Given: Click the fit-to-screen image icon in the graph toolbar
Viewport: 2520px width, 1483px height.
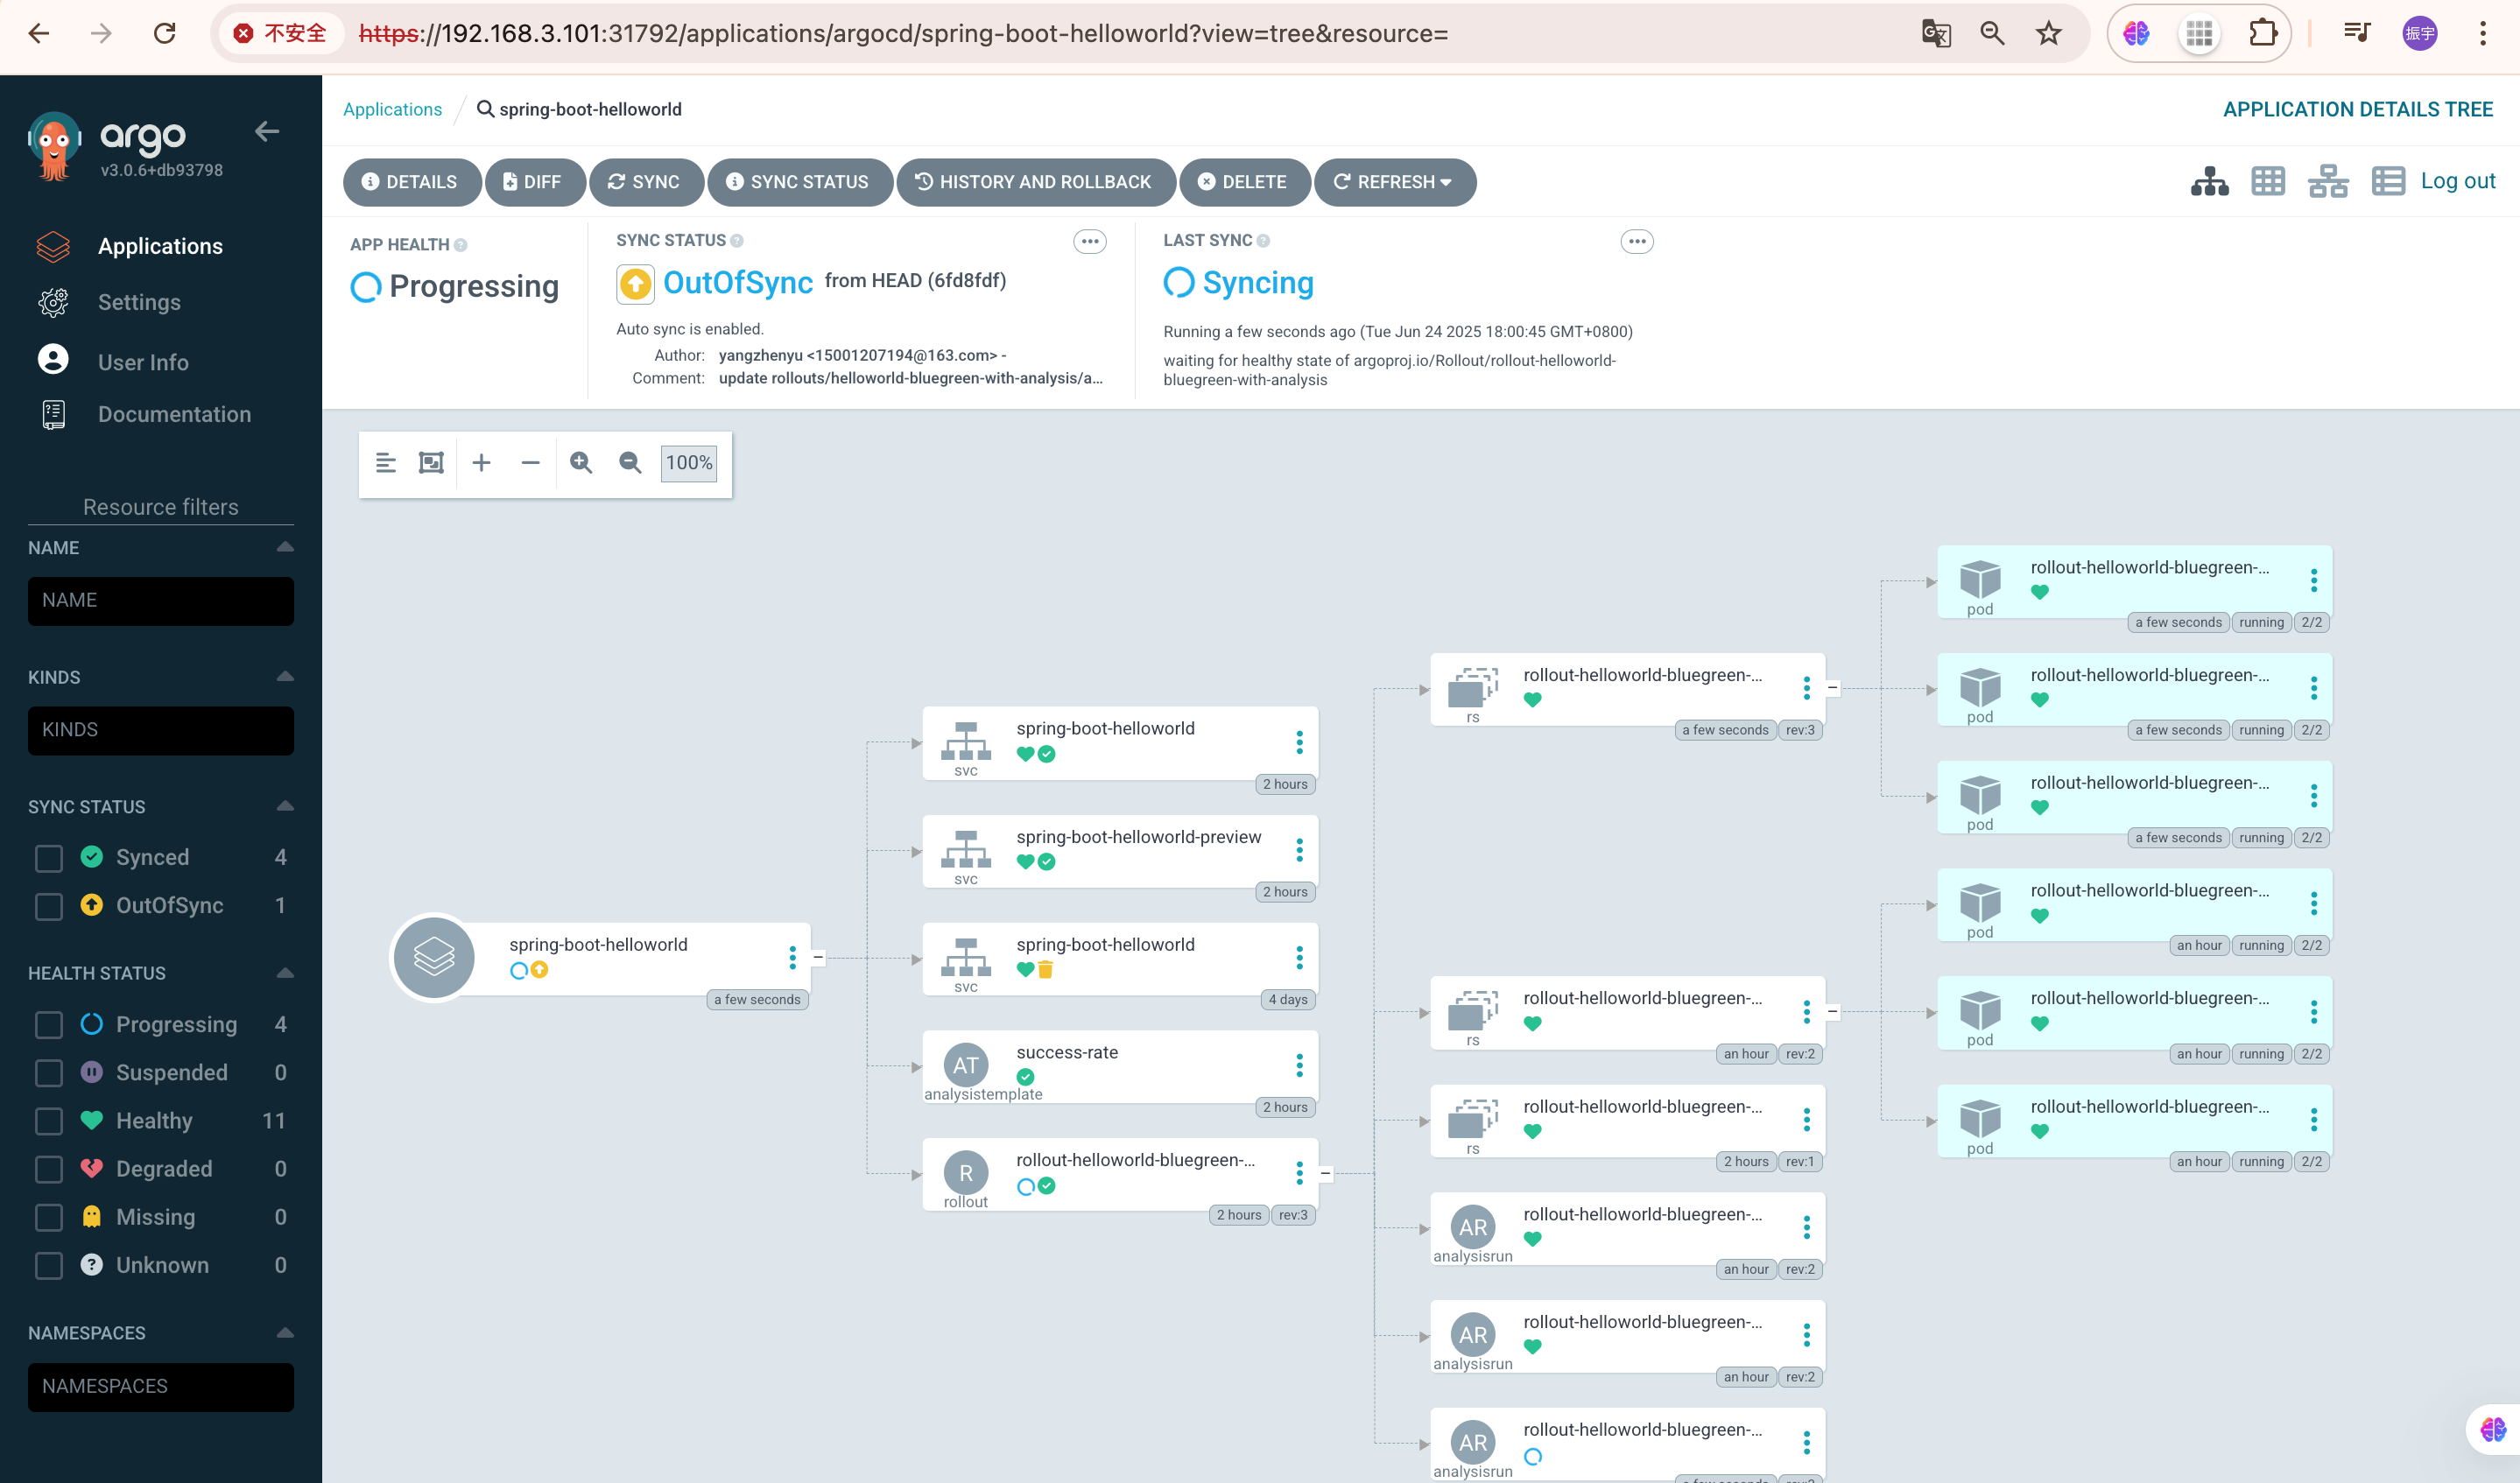Looking at the screenshot, I should tap(430, 463).
